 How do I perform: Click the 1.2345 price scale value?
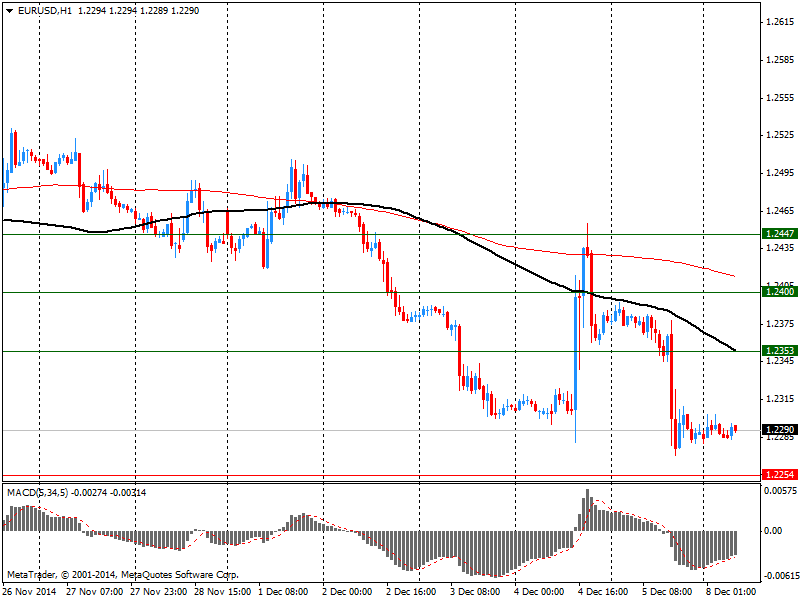tap(781, 361)
